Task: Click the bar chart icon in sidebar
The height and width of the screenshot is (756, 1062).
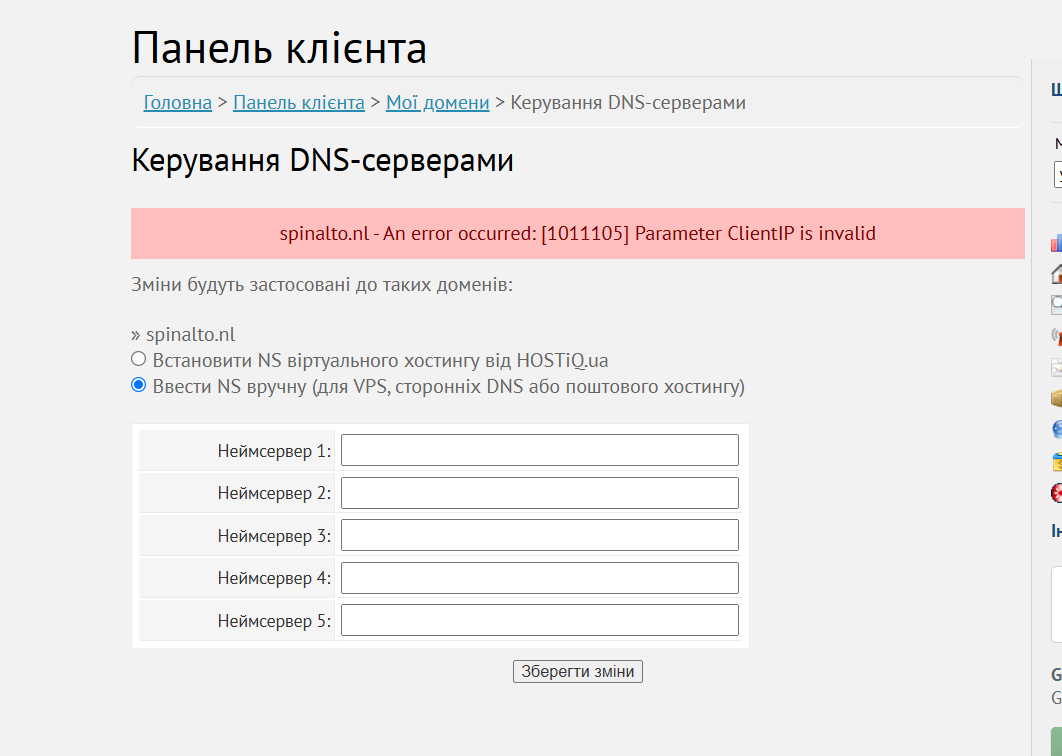Action: pyautogui.click(x=1057, y=243)
